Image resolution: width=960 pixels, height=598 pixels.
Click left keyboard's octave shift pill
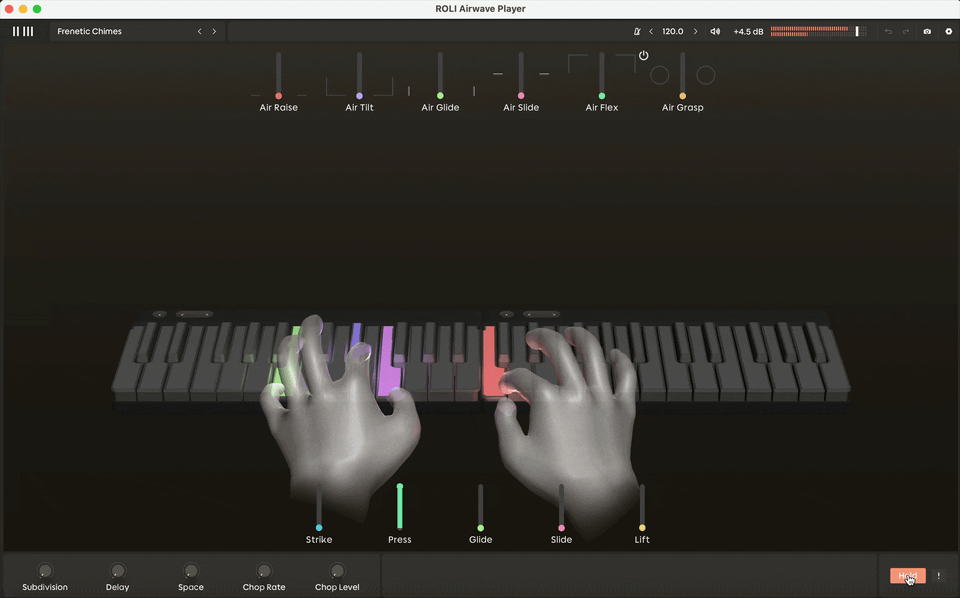(x=195, y=315)
